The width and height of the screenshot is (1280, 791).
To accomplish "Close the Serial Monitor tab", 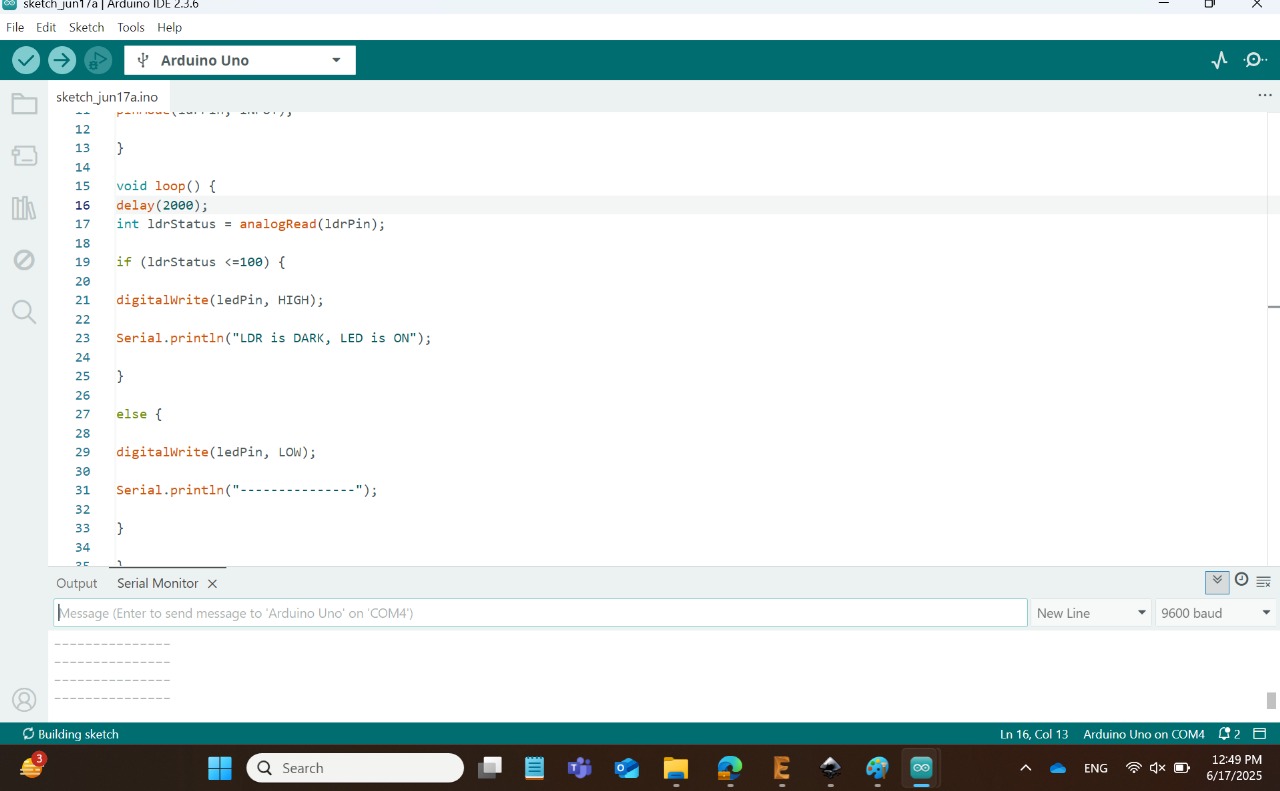I will 212,584.
